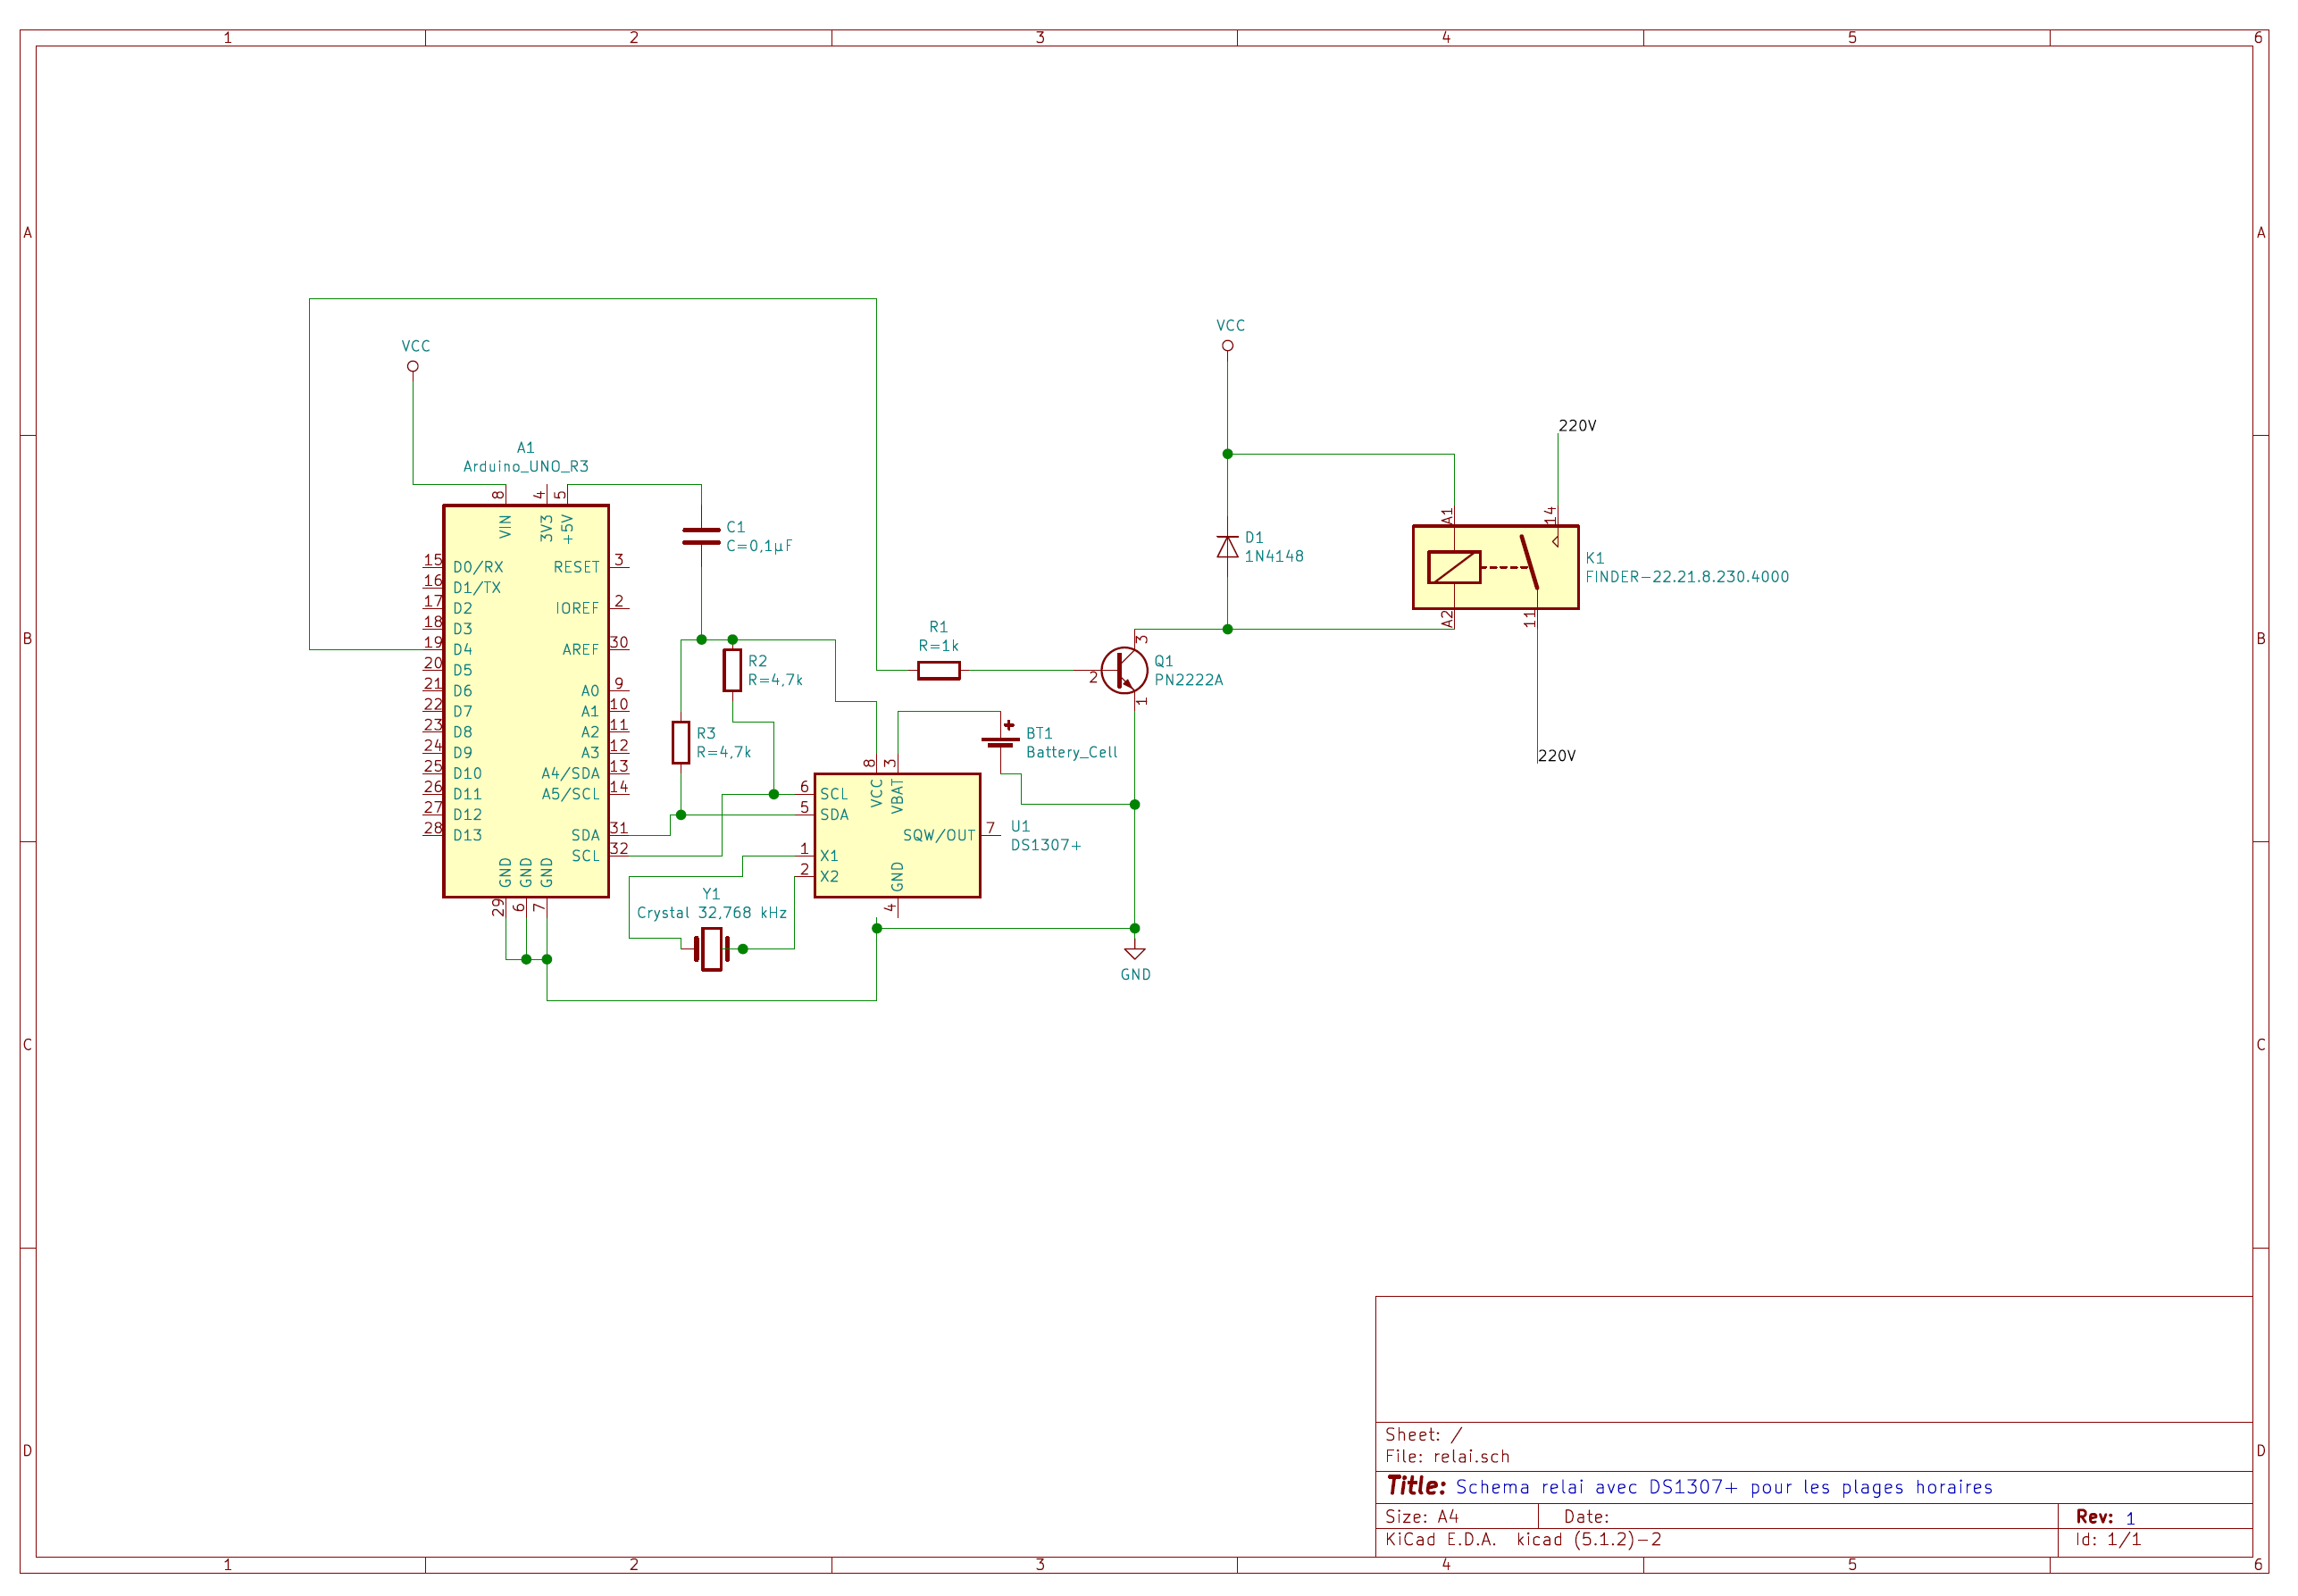Image resolution: width=2298 pixels, height=1596 pixels.
Task: Click the VCC power symbol above the Arduino
Action: (x=413, y=365)
